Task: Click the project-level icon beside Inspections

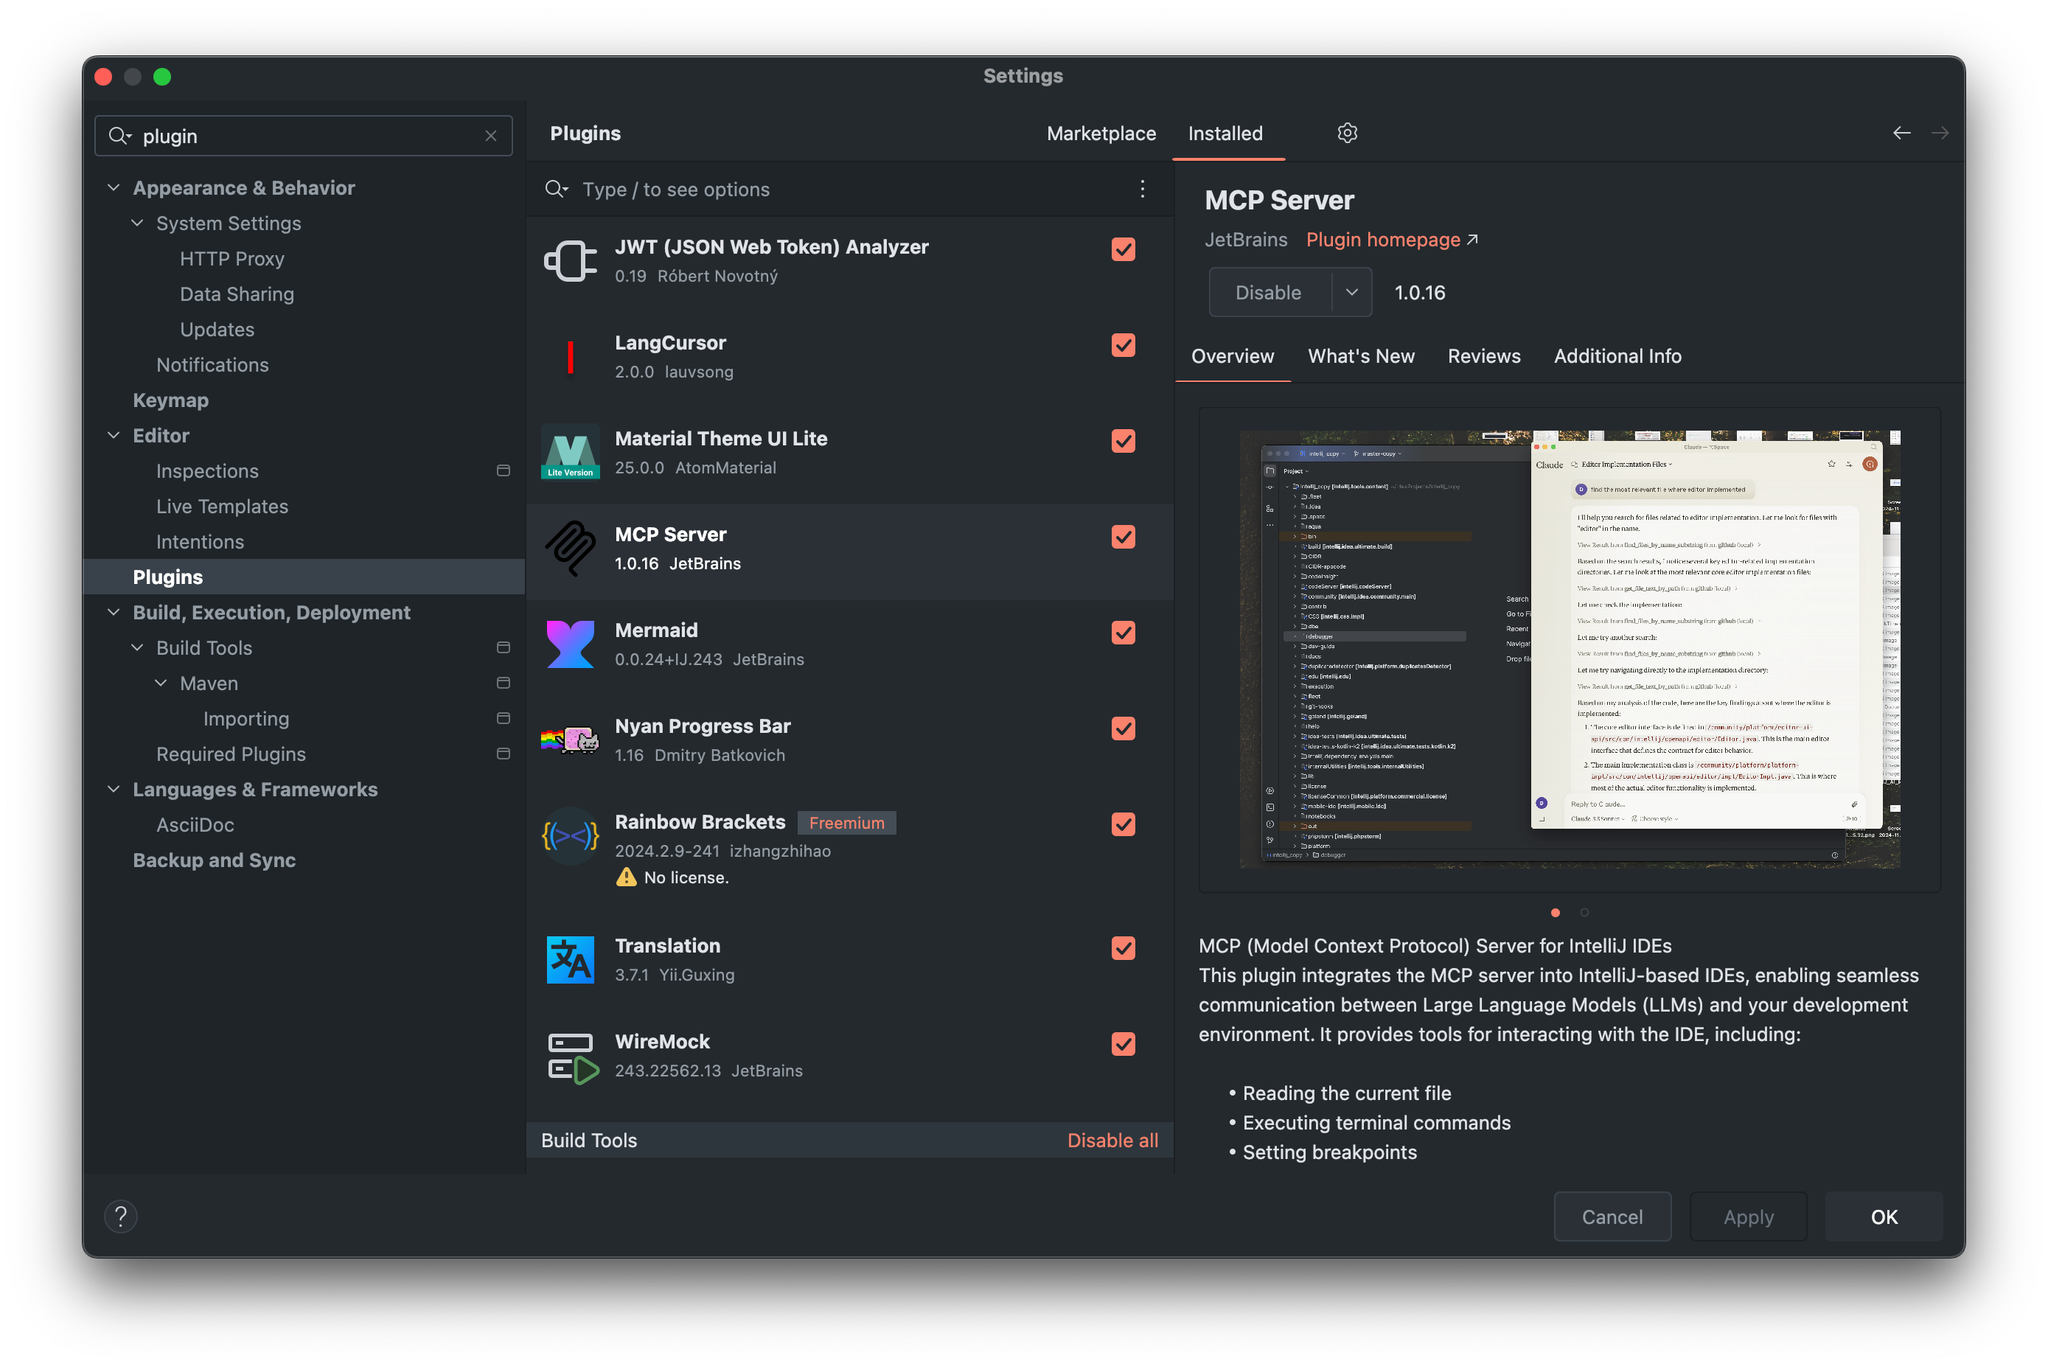Action: (503, 471)
